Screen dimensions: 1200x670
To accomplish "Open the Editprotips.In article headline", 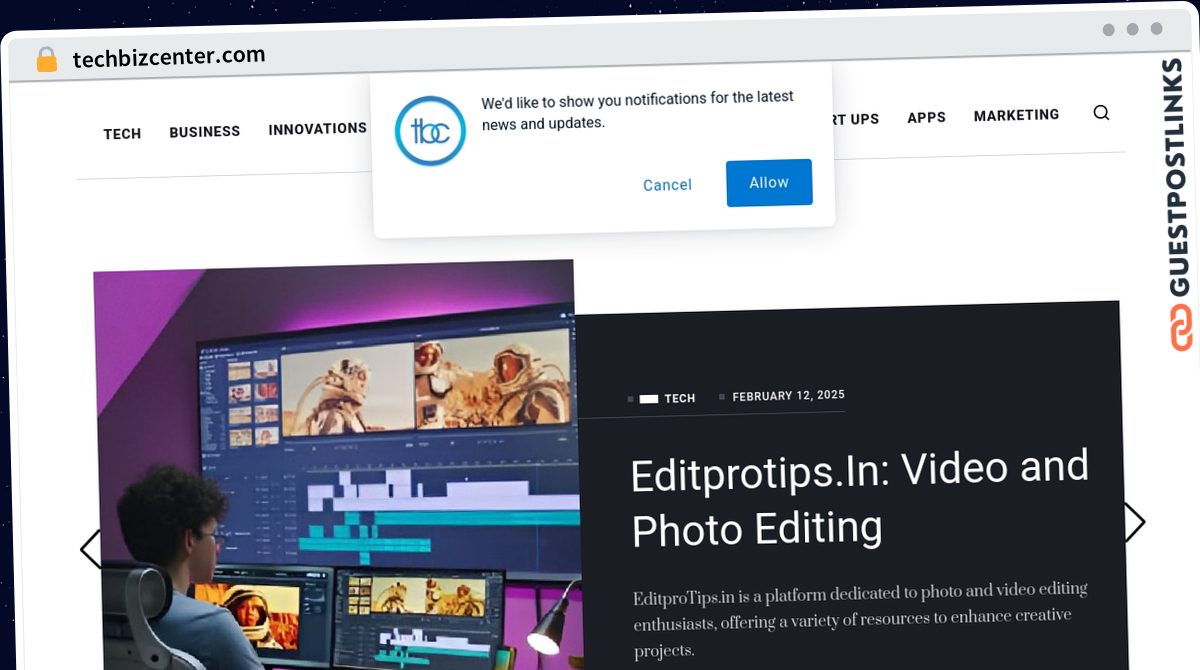I will [860, 498].
